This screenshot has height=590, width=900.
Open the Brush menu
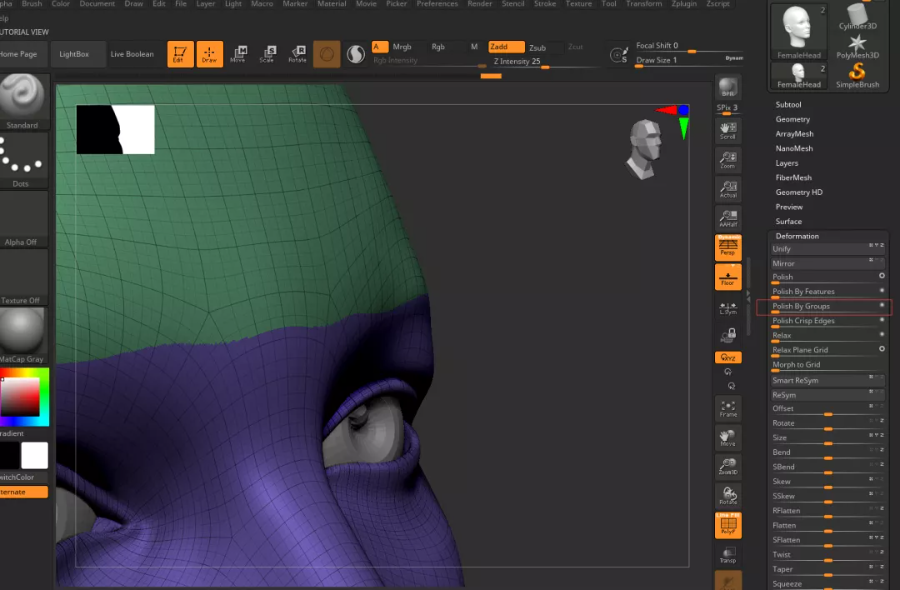[32, 3]
